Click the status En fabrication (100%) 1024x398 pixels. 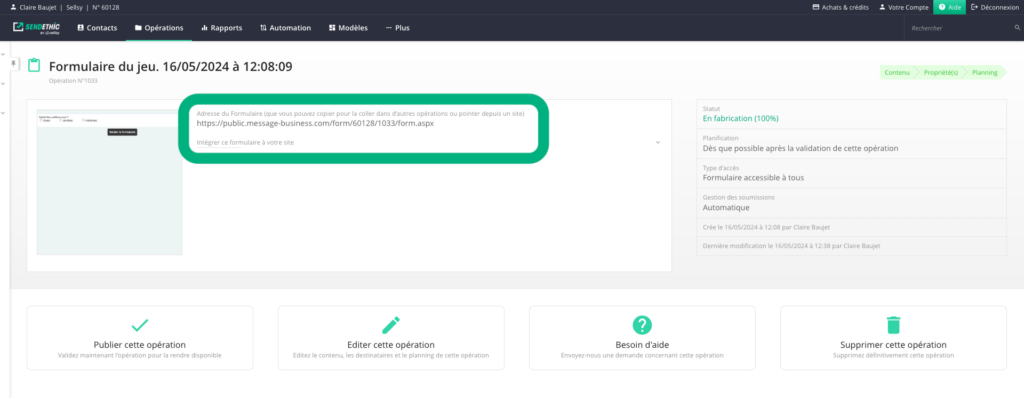coord(741,118)
